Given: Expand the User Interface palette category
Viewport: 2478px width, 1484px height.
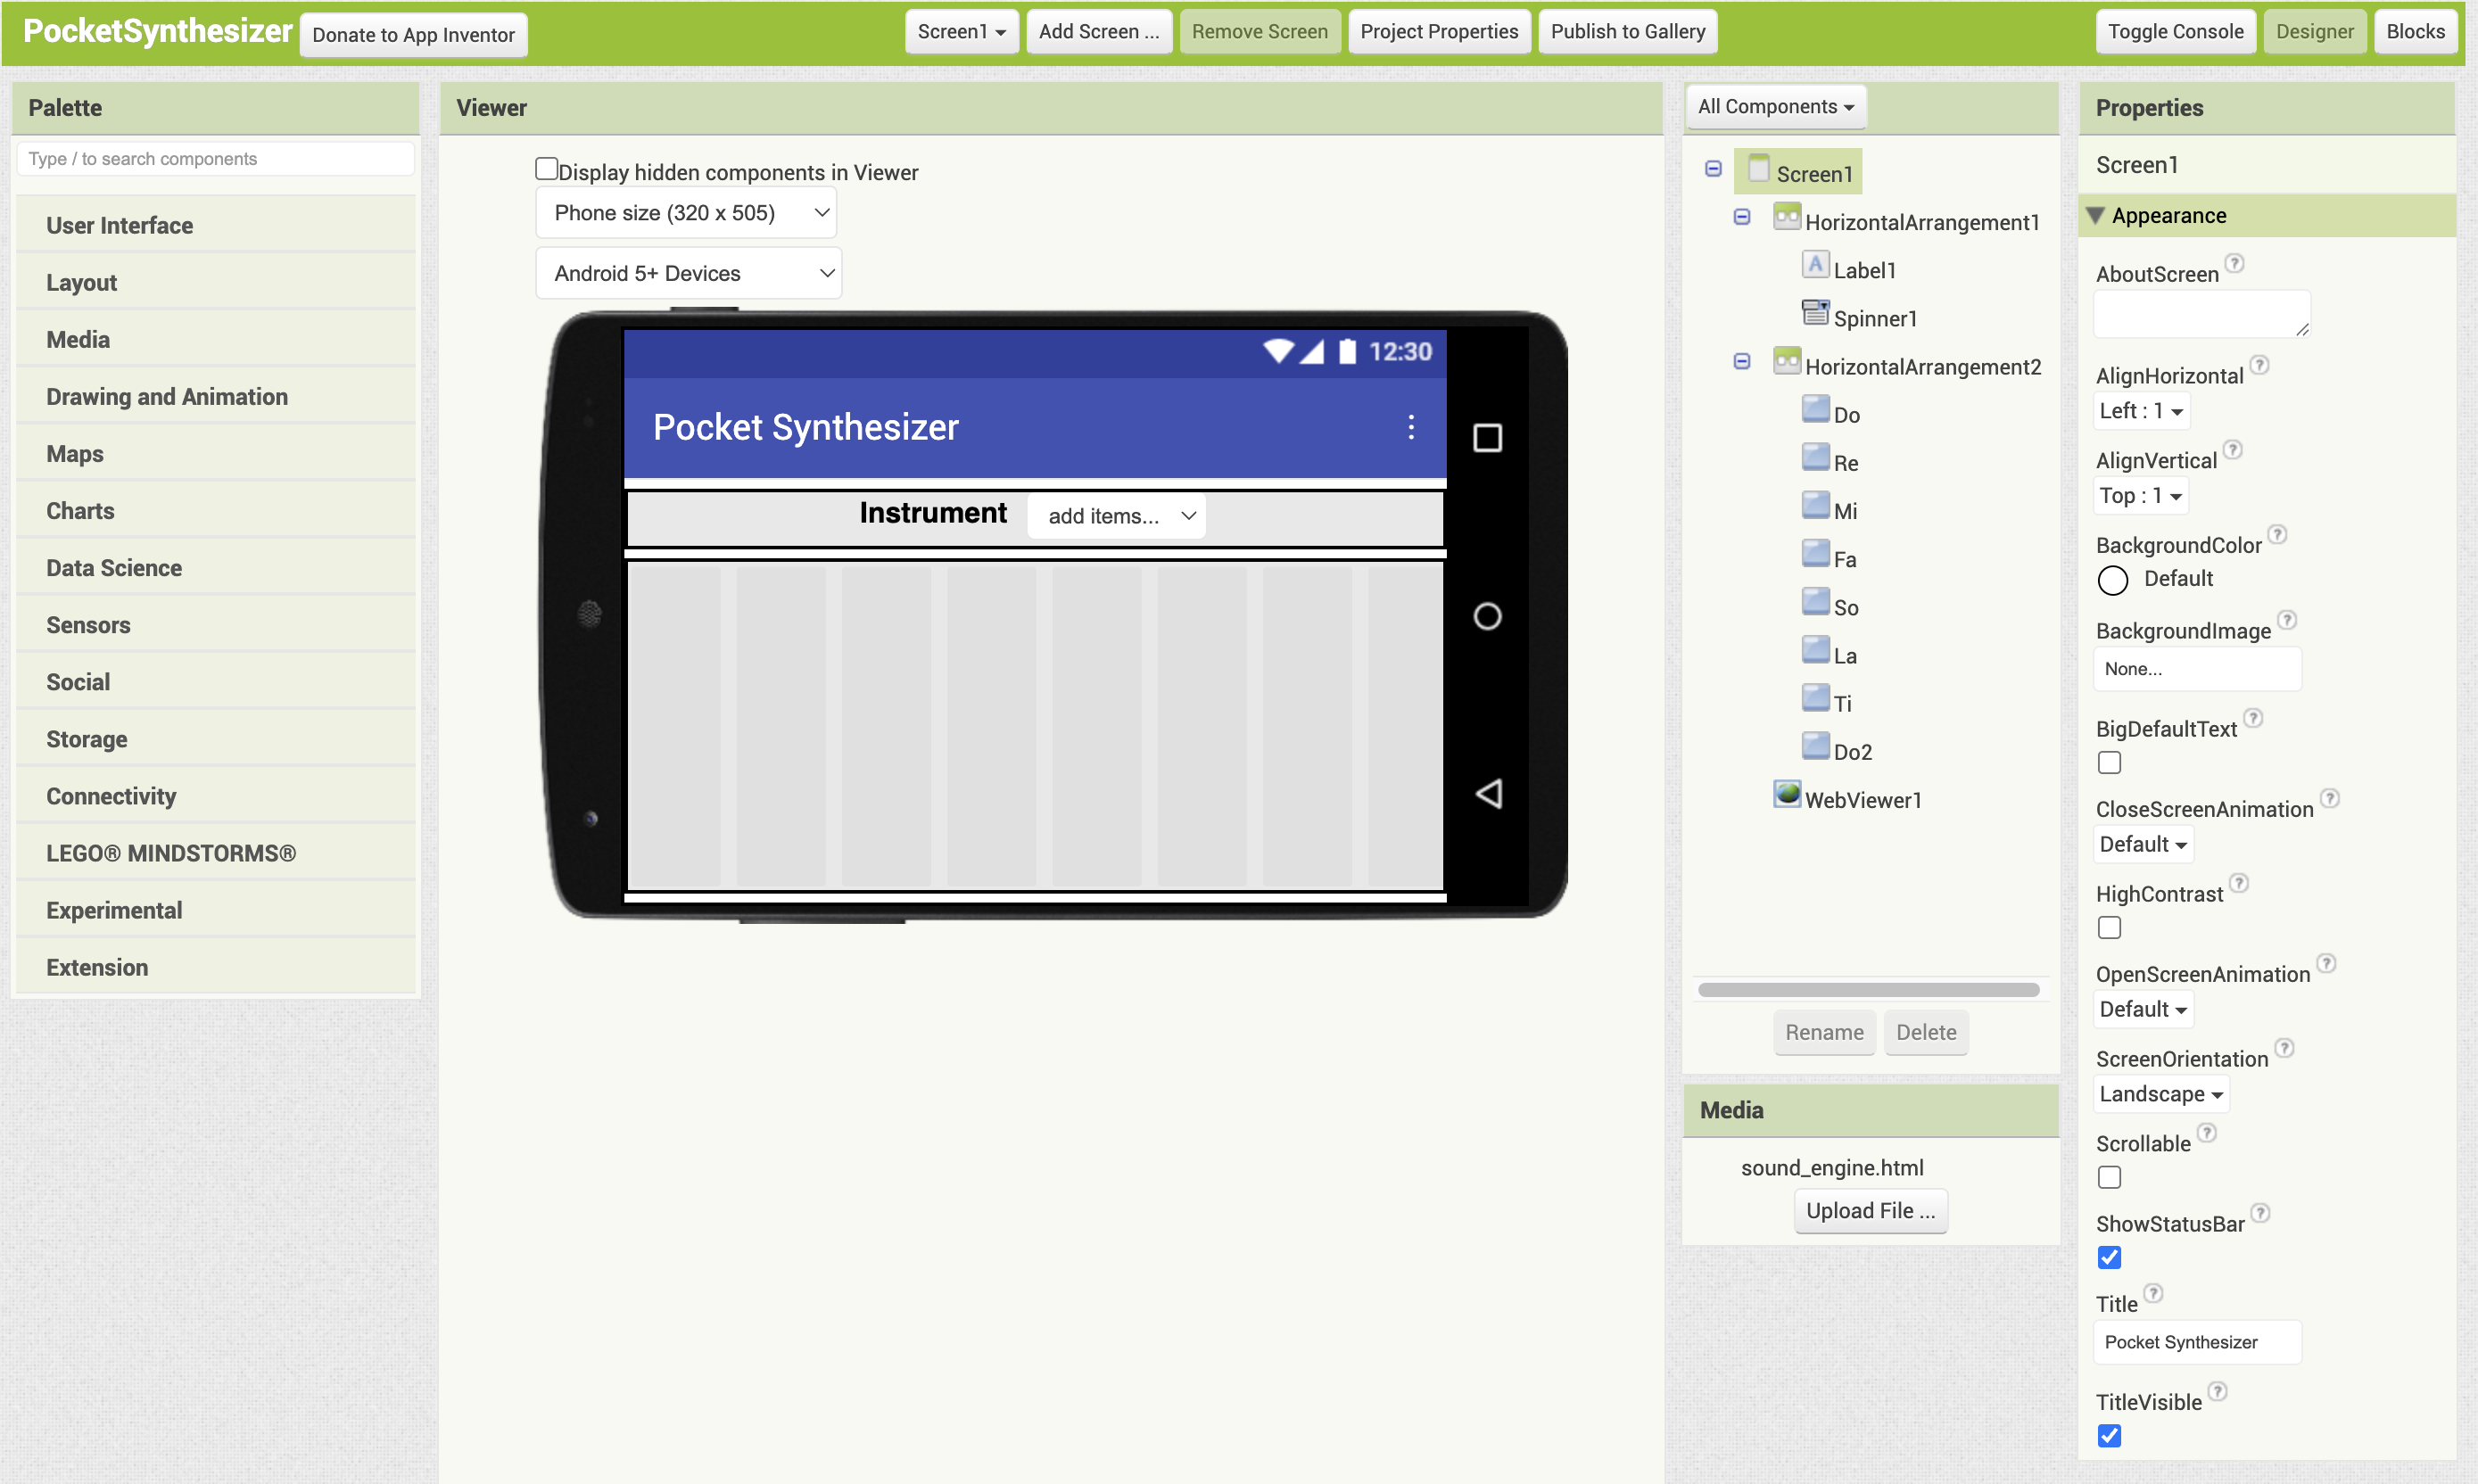Looking at the screenshot, I should click(120, 225).
